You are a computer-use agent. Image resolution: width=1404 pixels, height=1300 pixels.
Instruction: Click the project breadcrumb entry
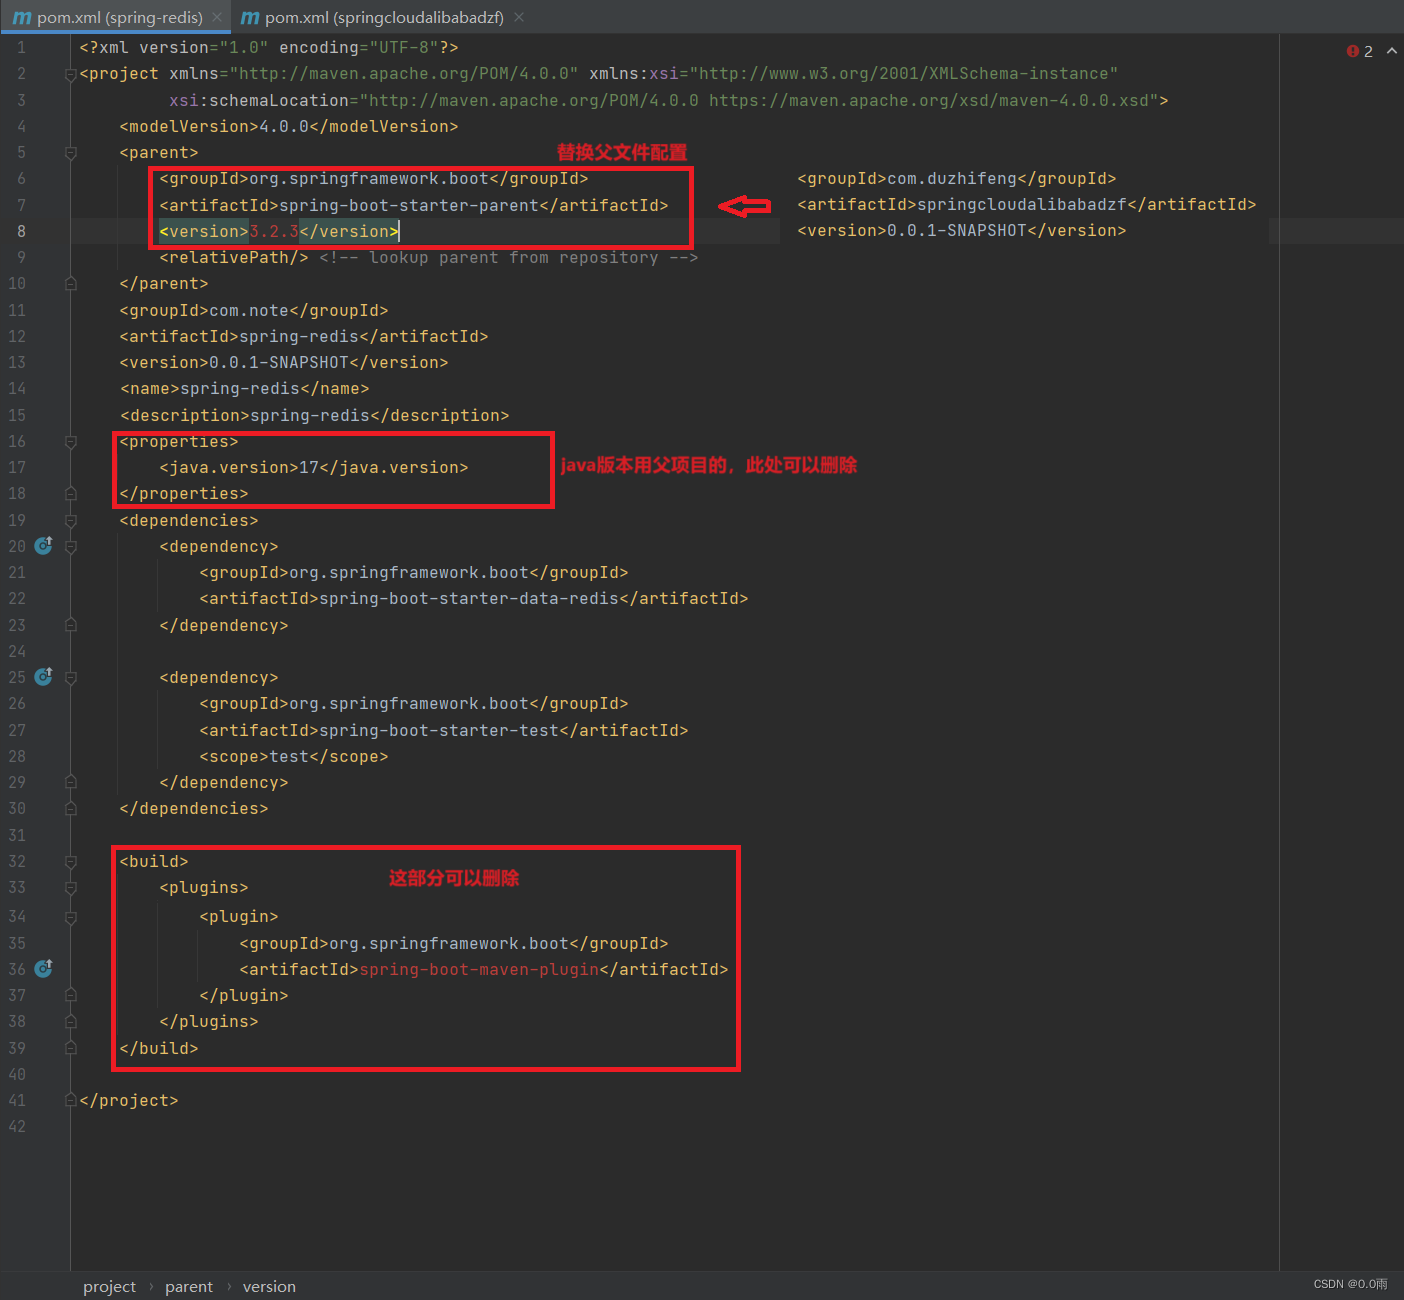point(109,1286)
